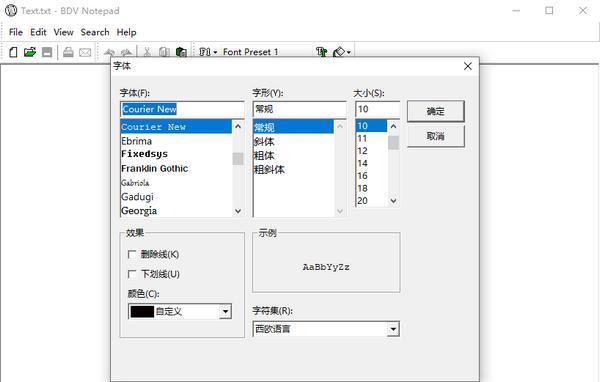The width and height of the screenshot is (600, 382).
Task: Toggle the 下划线(U) underline checkbox
Action: tap(132, 274)
